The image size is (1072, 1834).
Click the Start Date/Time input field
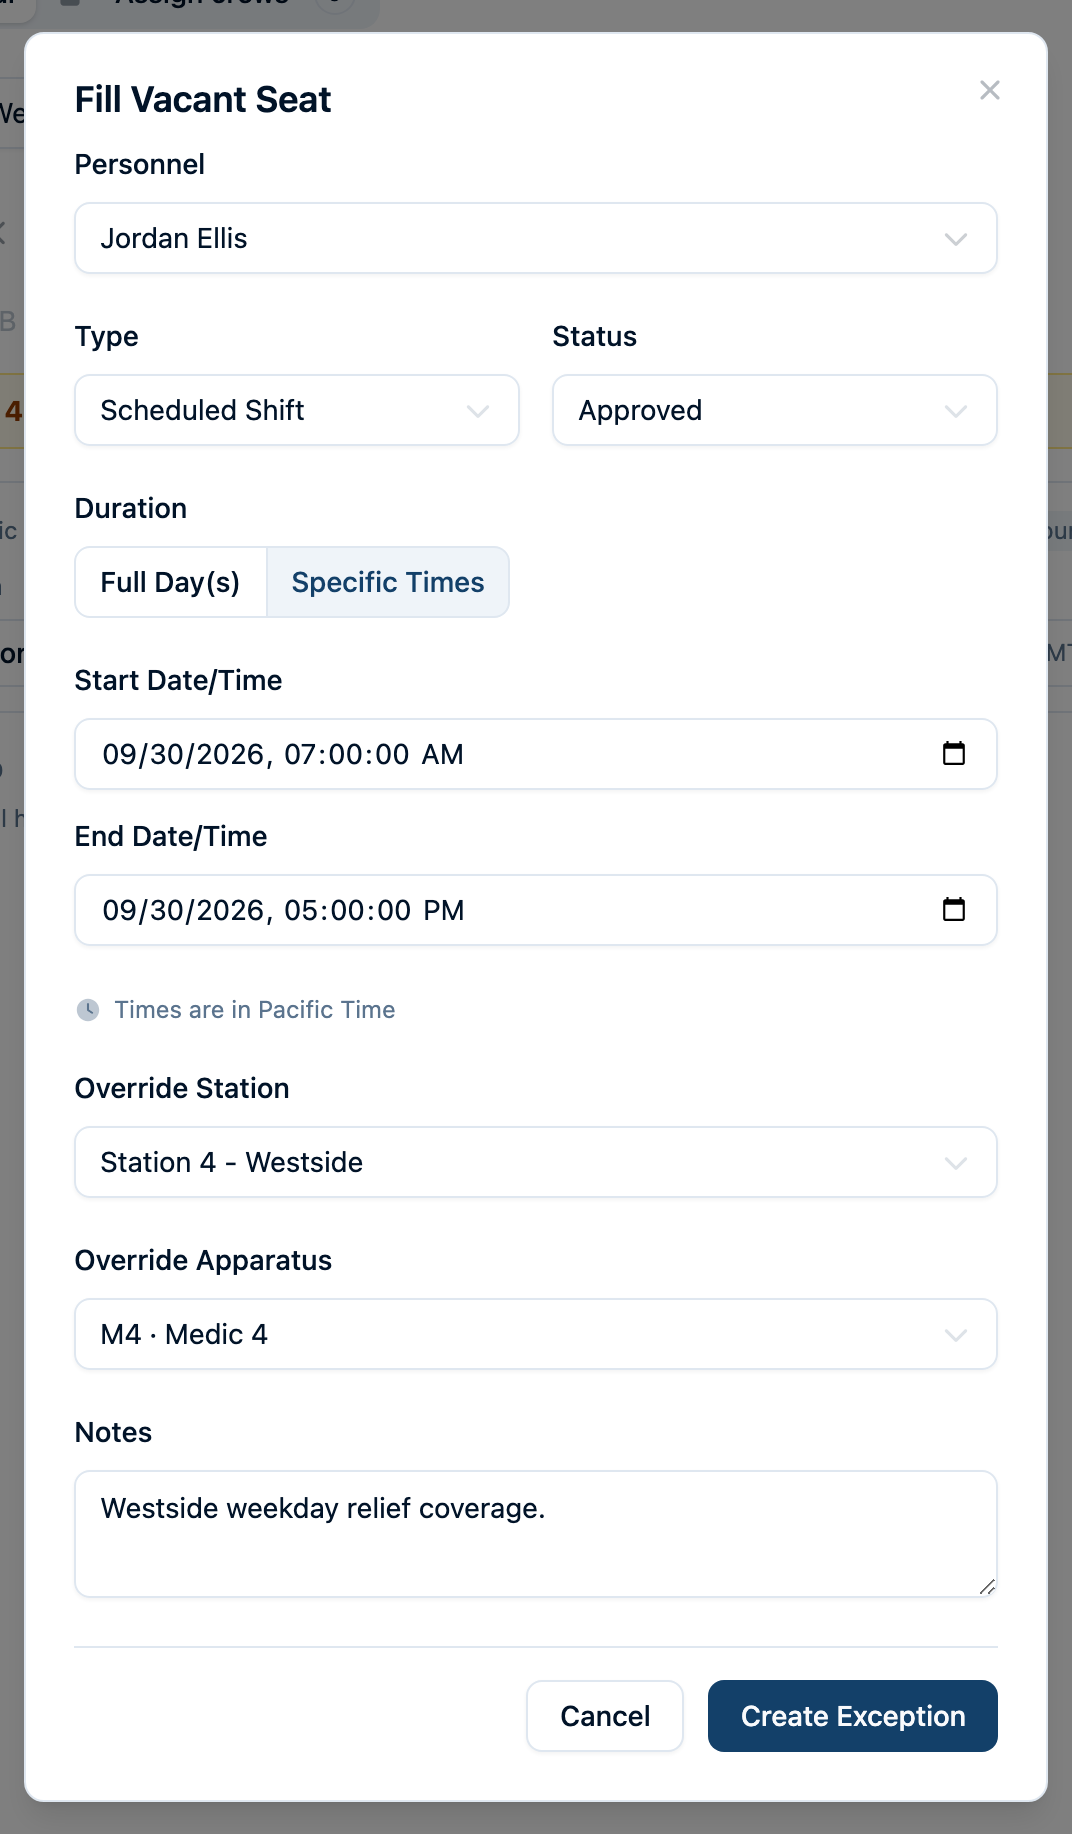pos(536,754)
